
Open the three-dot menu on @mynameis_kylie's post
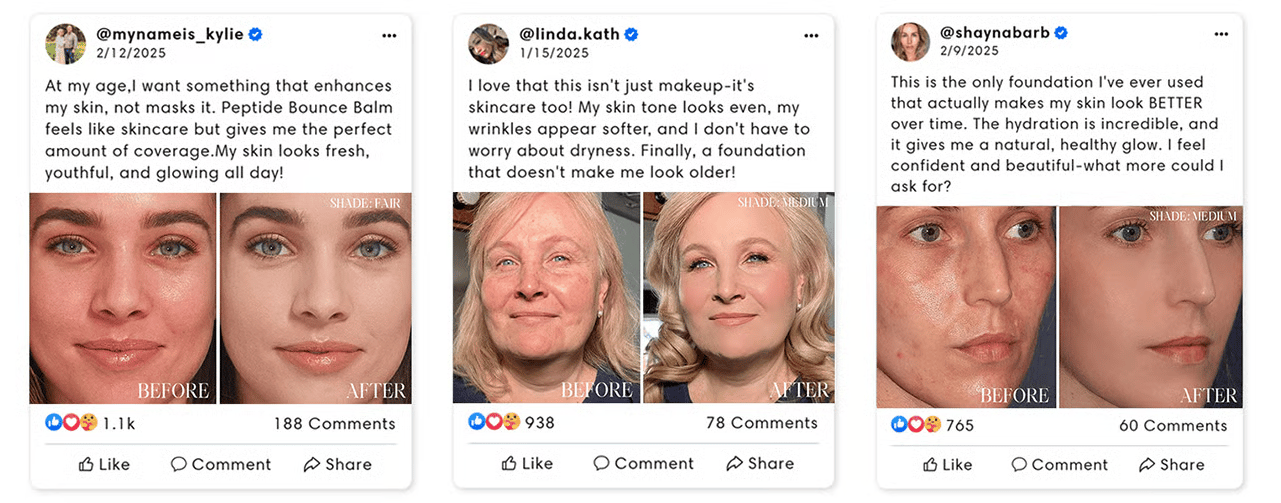point(389,35)
